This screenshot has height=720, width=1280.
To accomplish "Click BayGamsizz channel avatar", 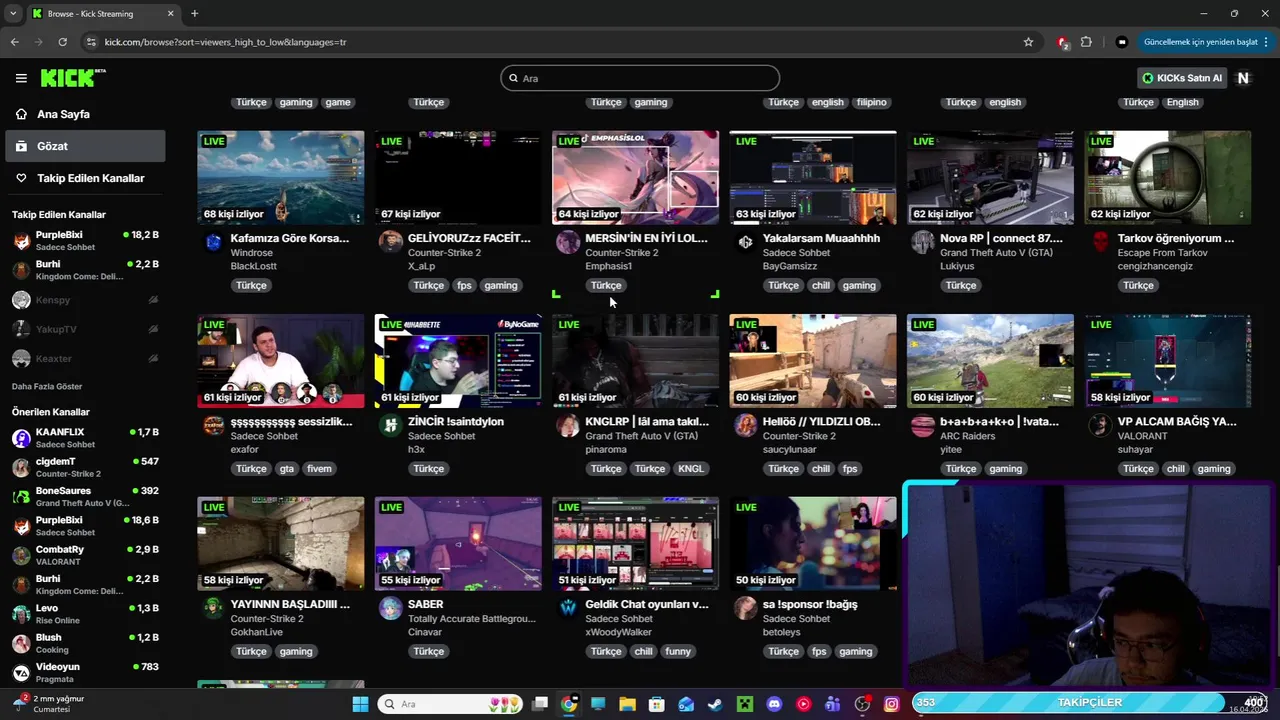I will coord(745,242).
